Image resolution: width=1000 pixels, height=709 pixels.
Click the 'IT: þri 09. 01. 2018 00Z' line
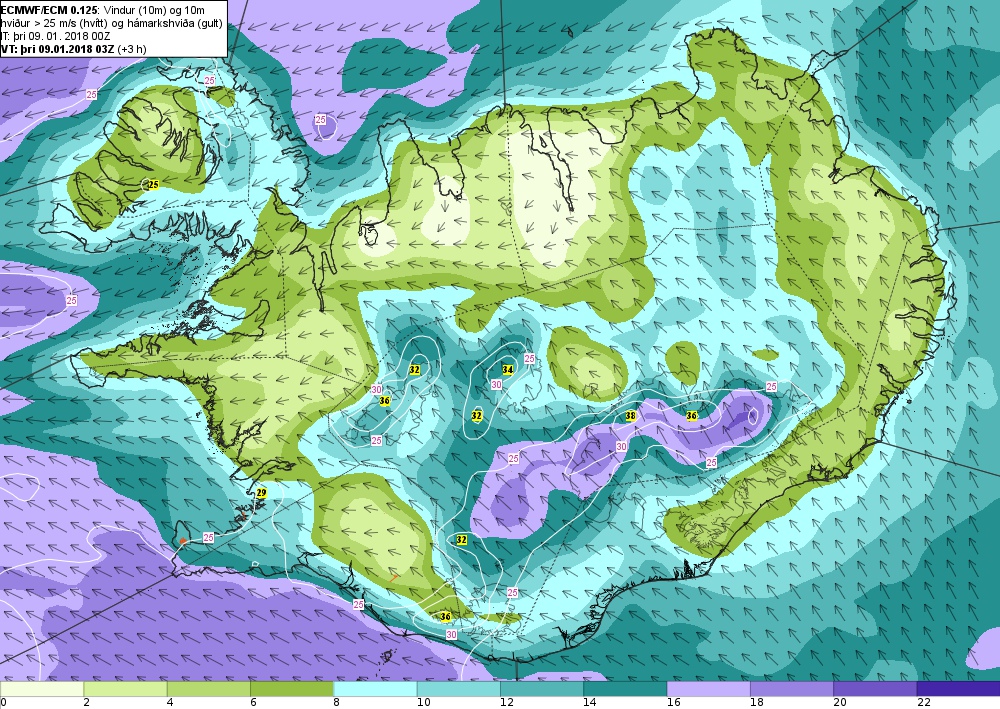[x=55, y=36]
